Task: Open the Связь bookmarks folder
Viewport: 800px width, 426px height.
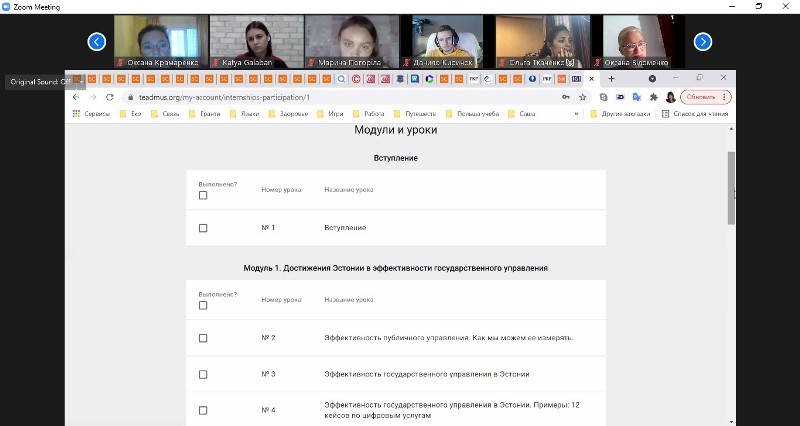Action: [165, 114]
